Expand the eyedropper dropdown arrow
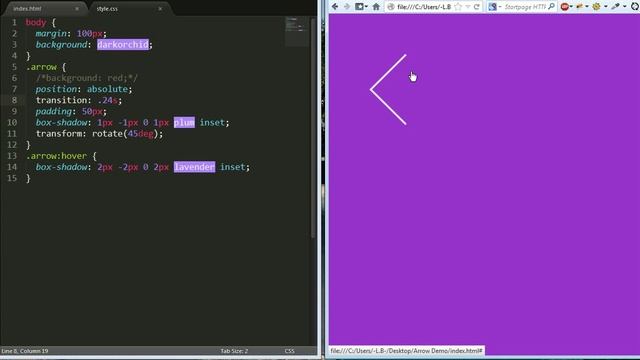Viewport: 640px width, 360px height. 624,7
